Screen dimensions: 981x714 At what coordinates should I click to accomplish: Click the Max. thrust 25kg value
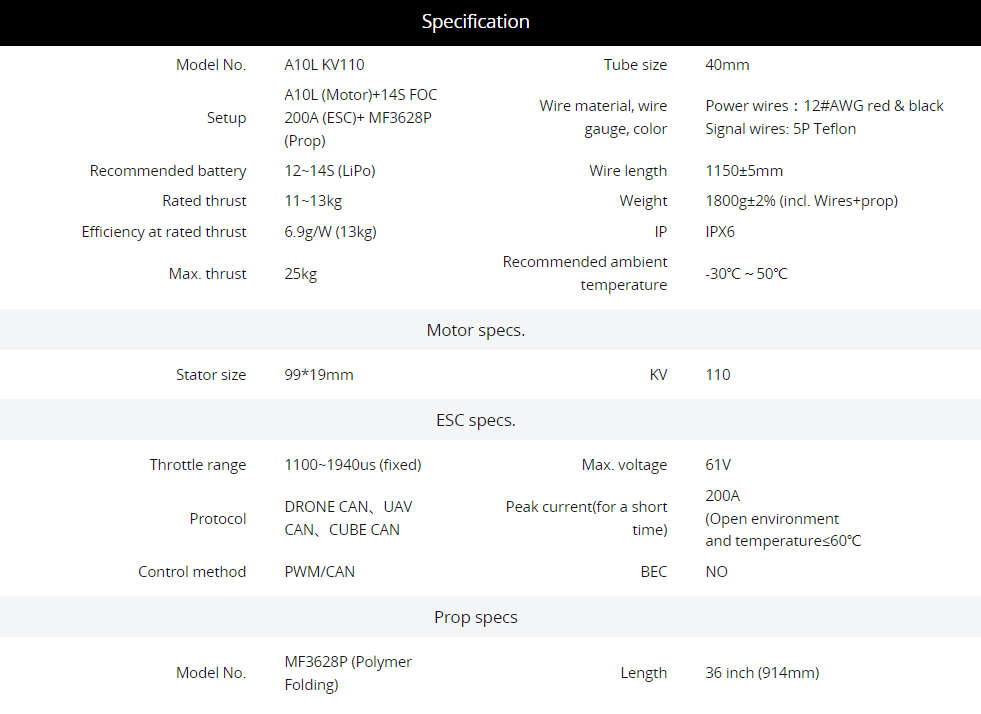(x=300, y=273)
